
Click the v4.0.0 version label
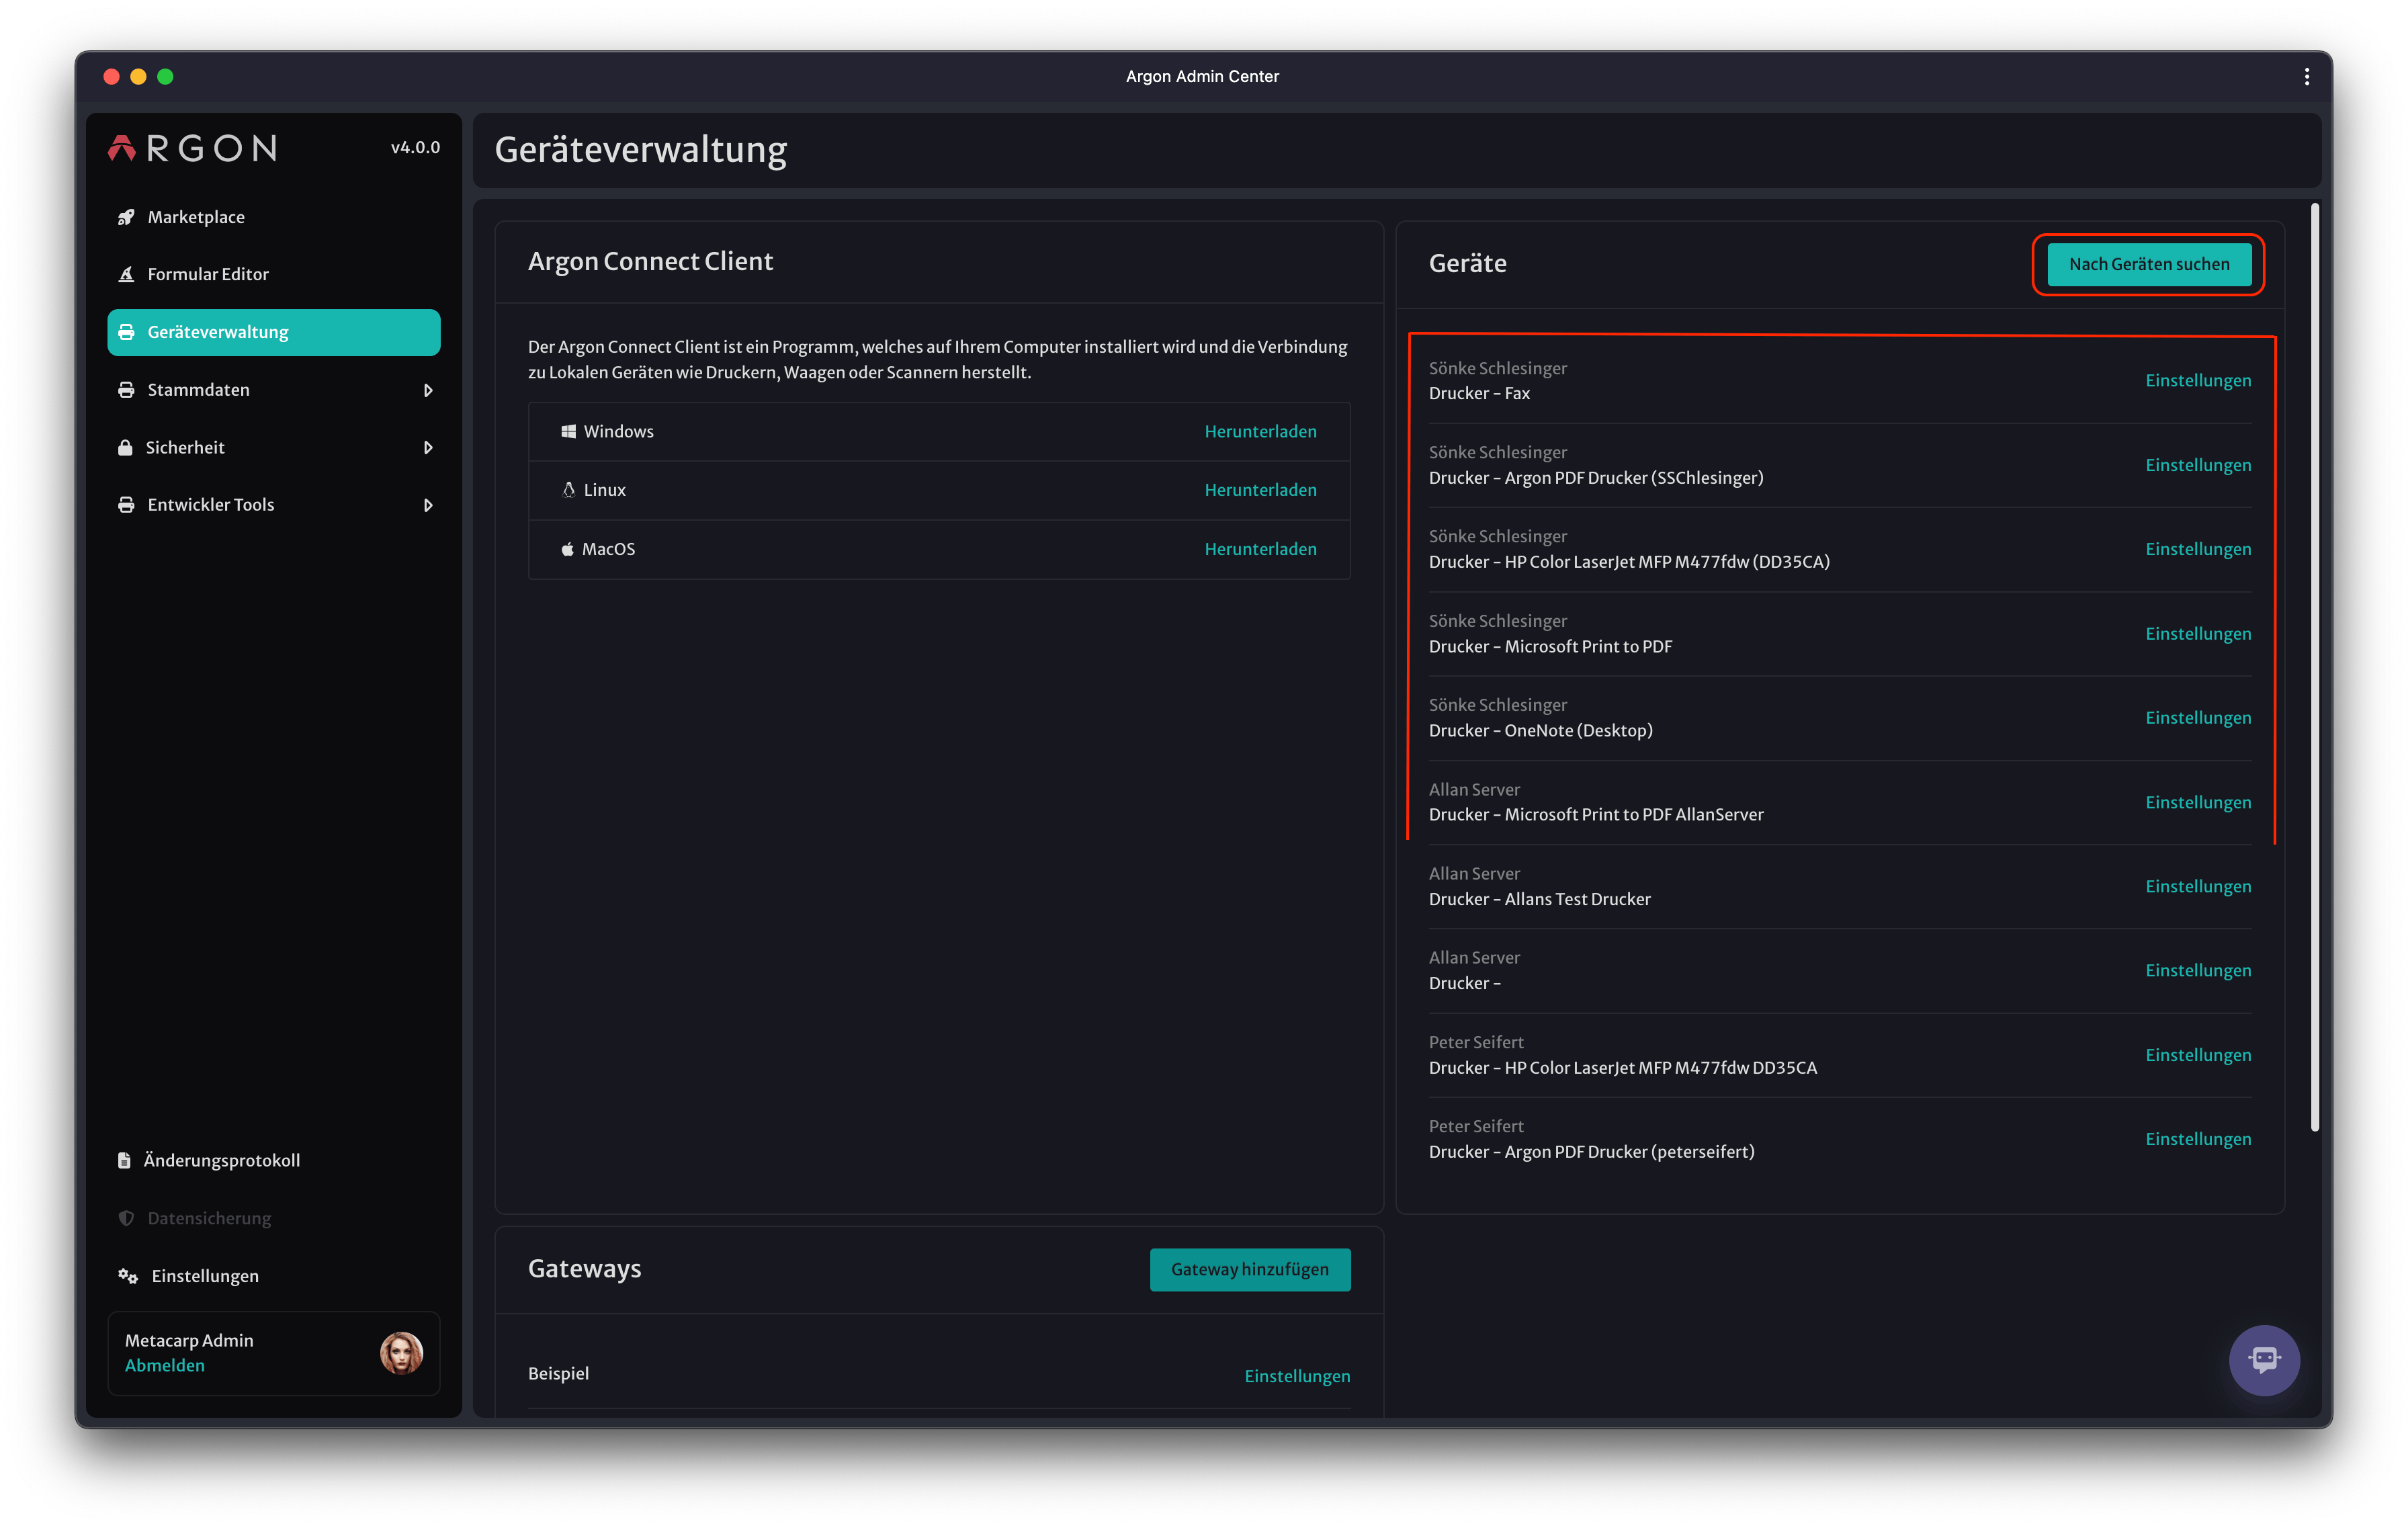pyautogui.click(x=415, y=147)
